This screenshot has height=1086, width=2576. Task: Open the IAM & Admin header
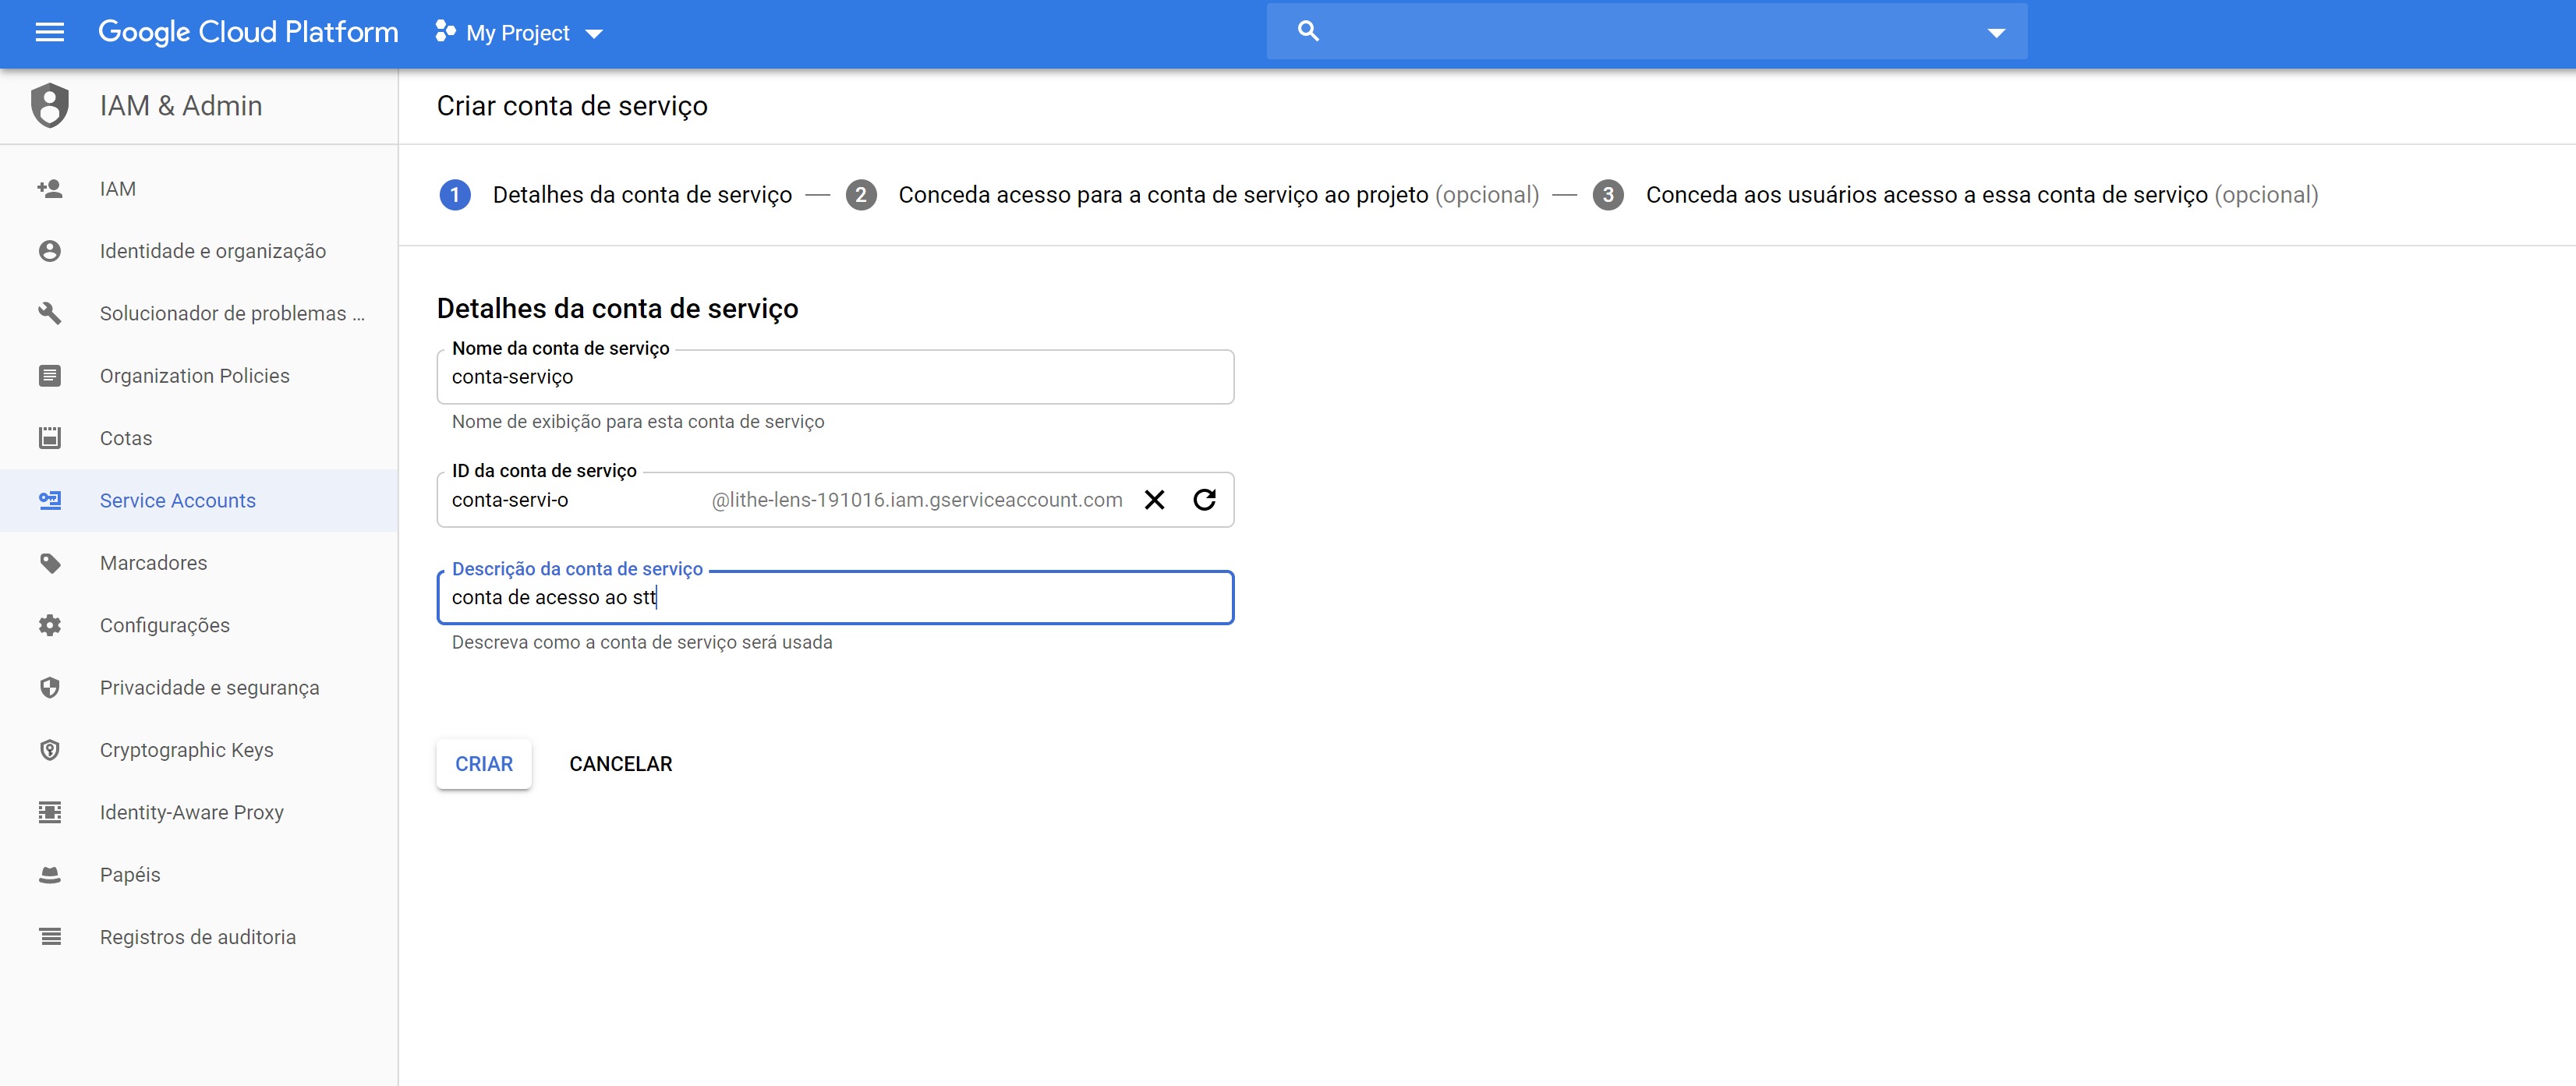tap(181, 105)
